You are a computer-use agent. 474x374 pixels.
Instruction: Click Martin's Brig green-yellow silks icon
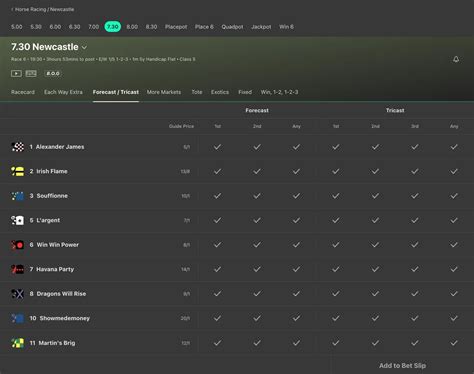click(x=18, y=343)
